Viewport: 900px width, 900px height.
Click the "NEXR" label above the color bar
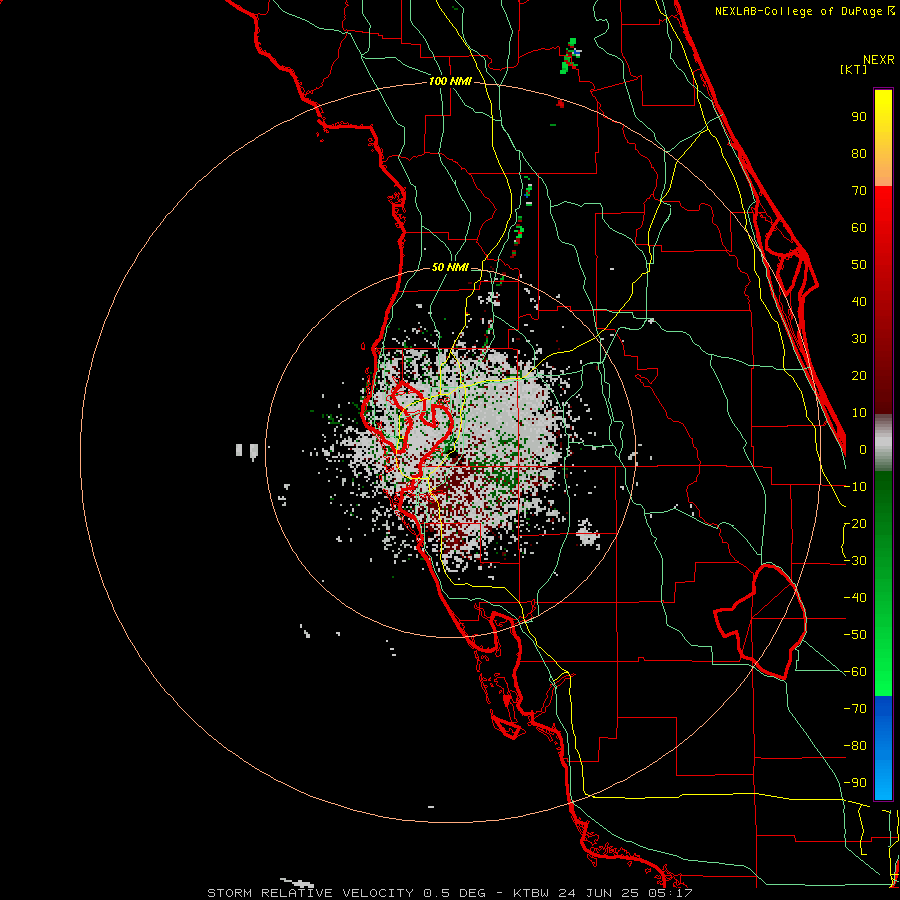point(879,60)
